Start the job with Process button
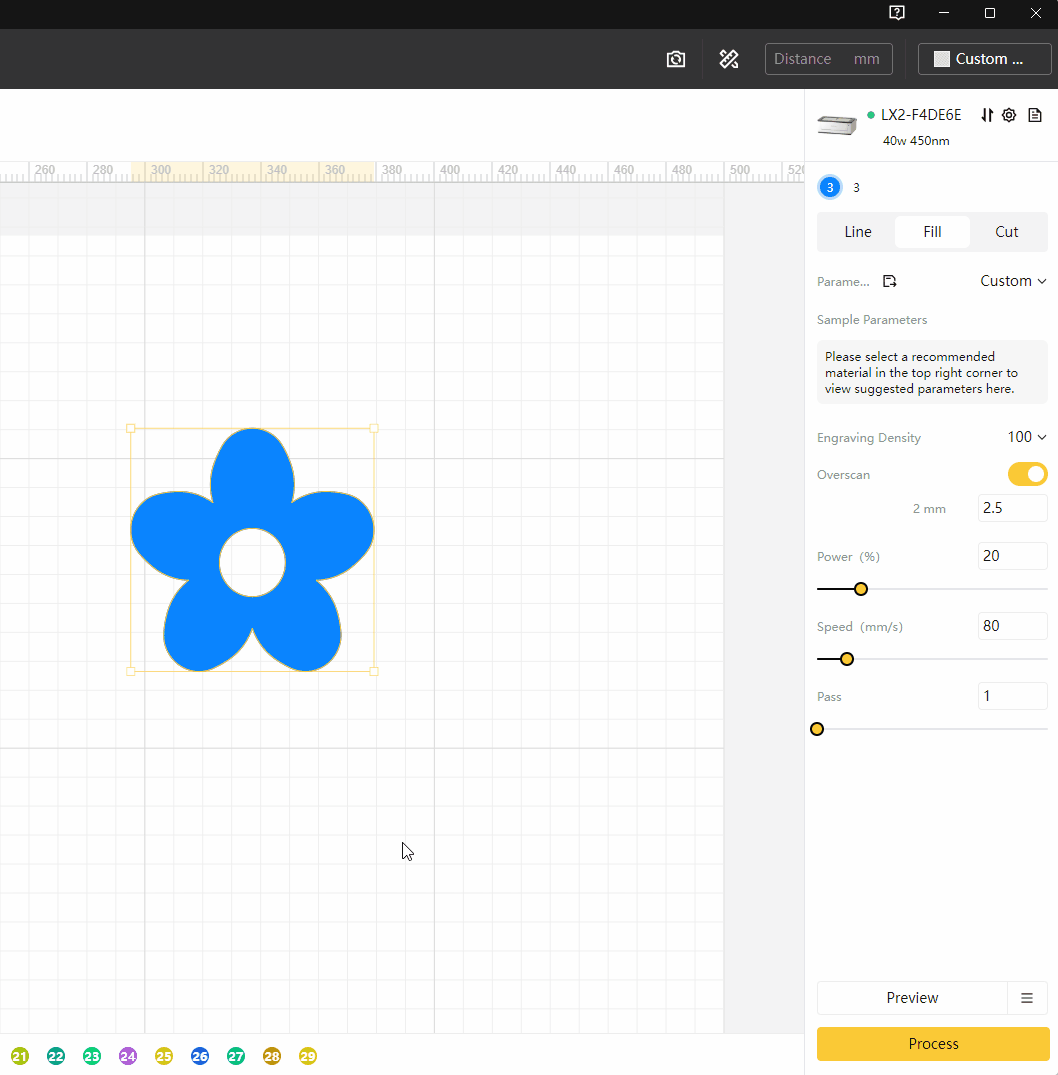Screen dimensions: 1058x1075 tap(933, 1043)
